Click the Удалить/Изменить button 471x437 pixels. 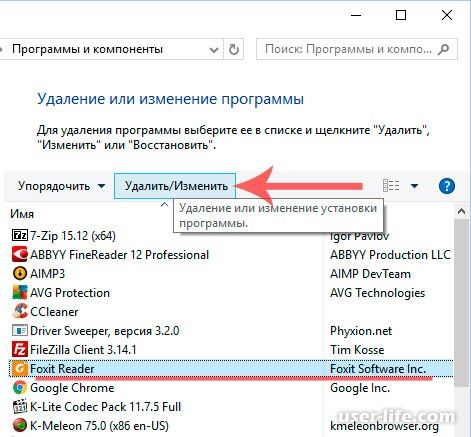pyautogui.click(x=175, y=186)
